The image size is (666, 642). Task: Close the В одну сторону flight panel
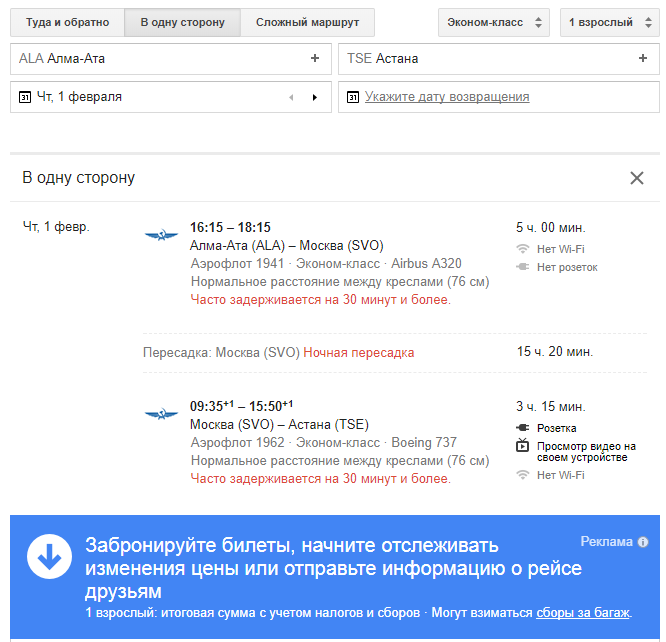pos(637,178)
